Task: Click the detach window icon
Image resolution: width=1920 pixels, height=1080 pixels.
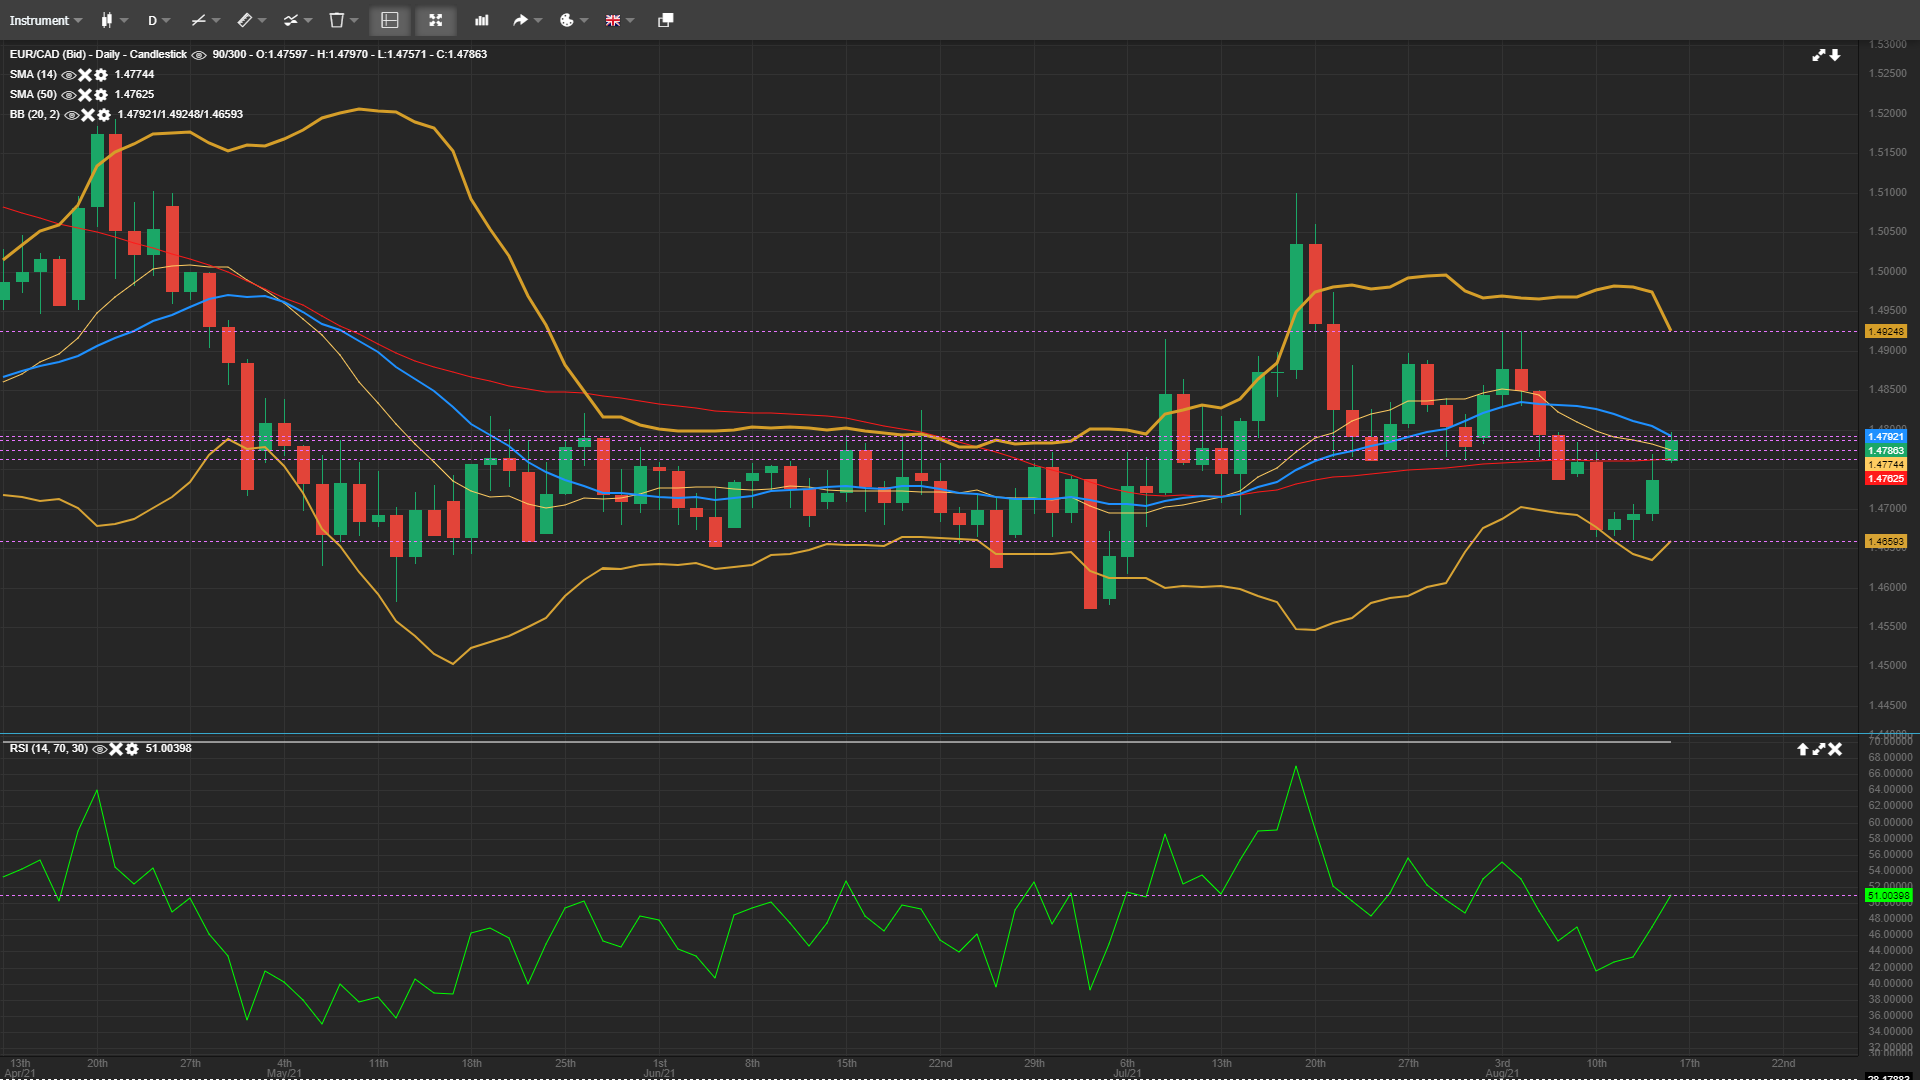Action: click(665, 20)
